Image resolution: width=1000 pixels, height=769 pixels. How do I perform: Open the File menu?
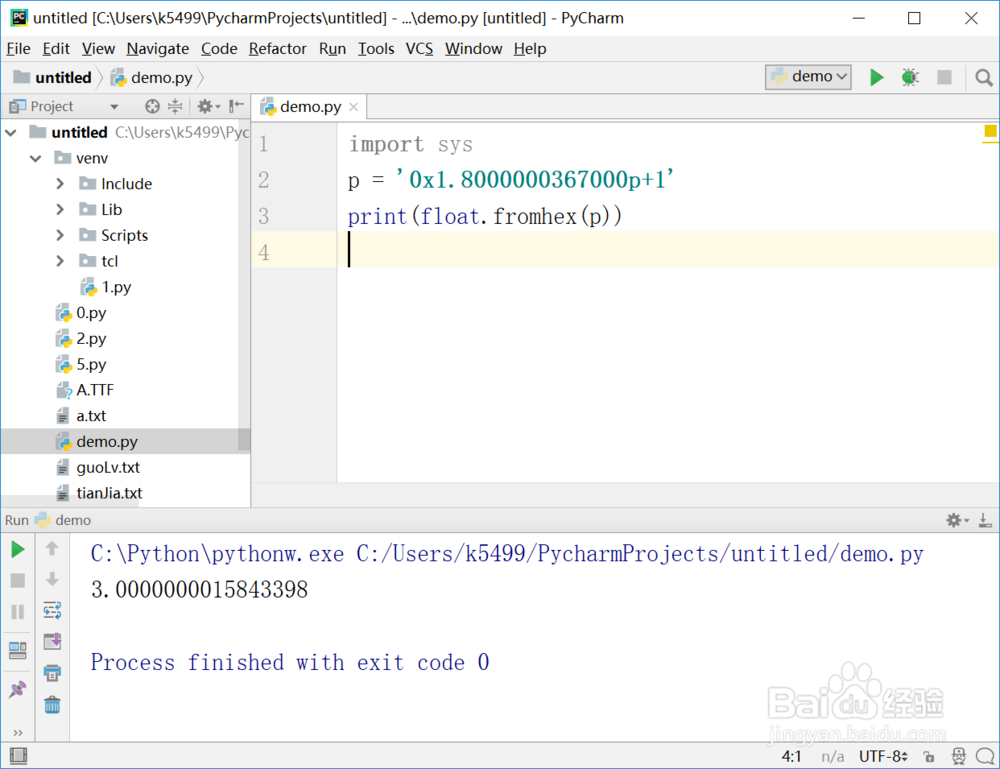[18, 48]
